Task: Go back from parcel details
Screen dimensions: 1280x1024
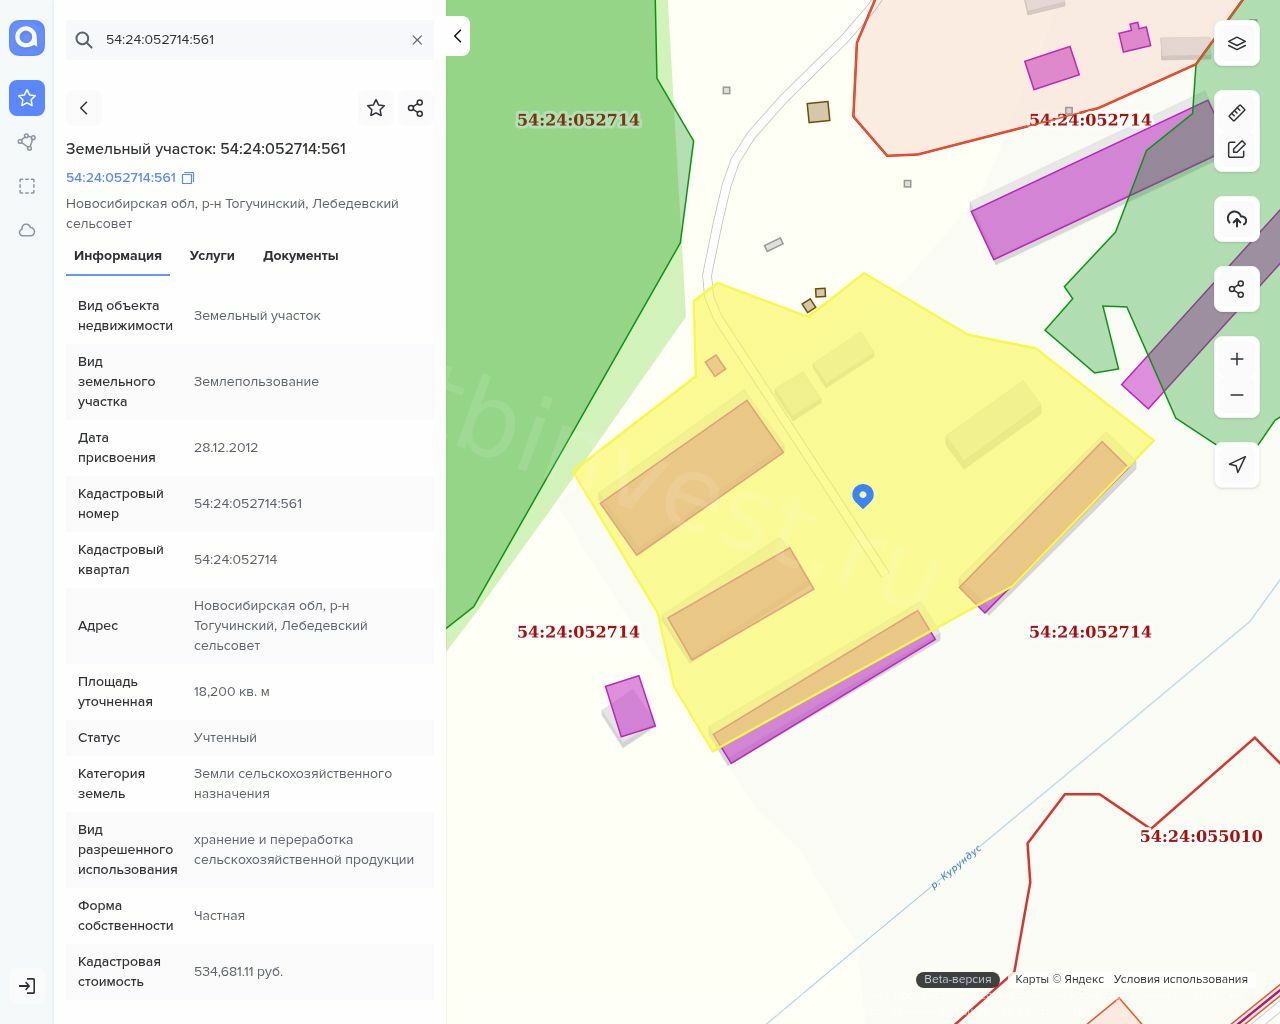Action: coord(84,108)
